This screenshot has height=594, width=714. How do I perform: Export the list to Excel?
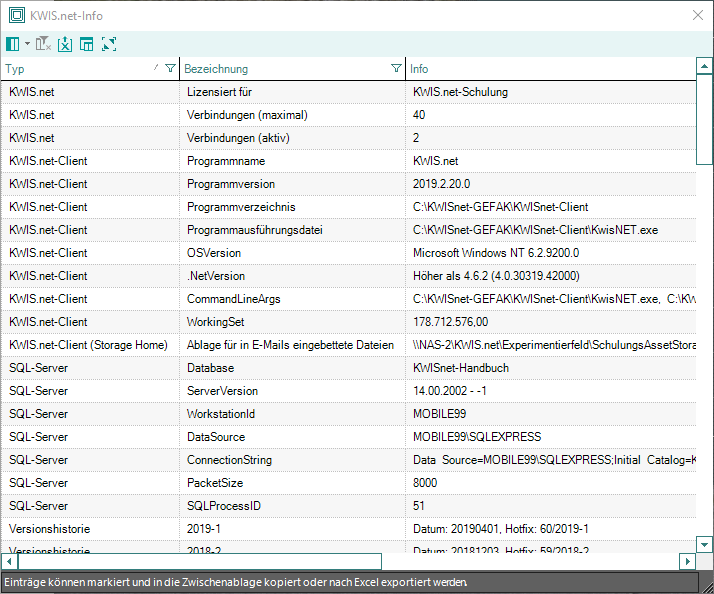[65, 44]
